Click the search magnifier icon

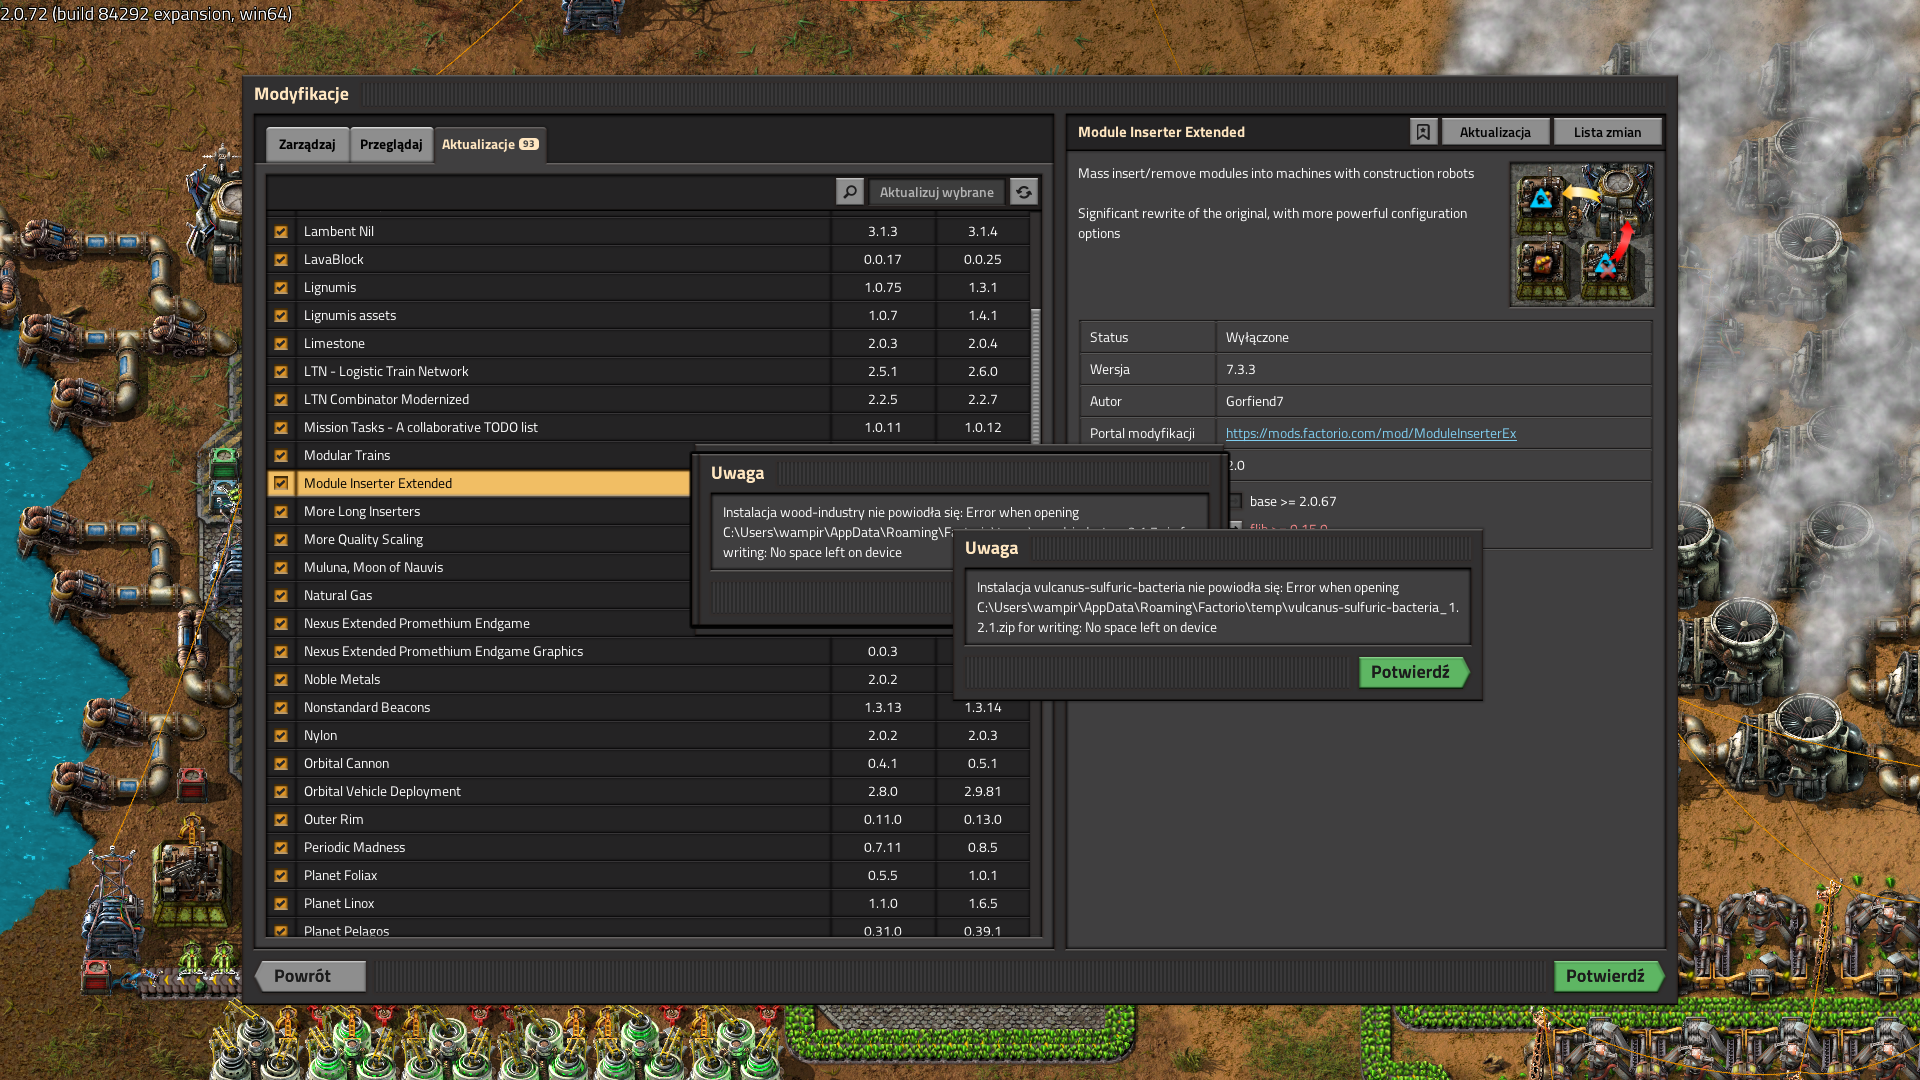(849, 192)
